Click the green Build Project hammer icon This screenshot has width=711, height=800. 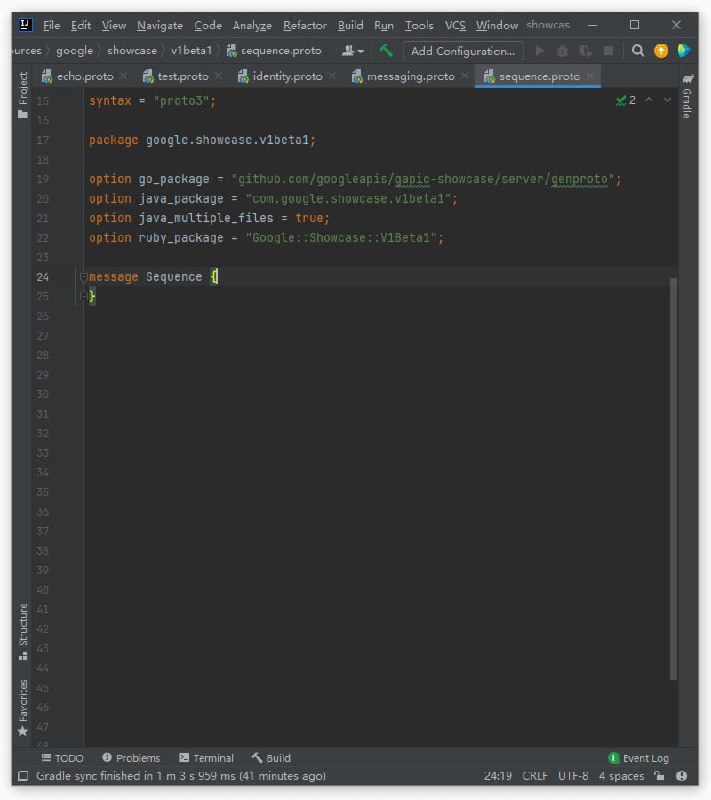pyautogui.click(x=386, y=51)
